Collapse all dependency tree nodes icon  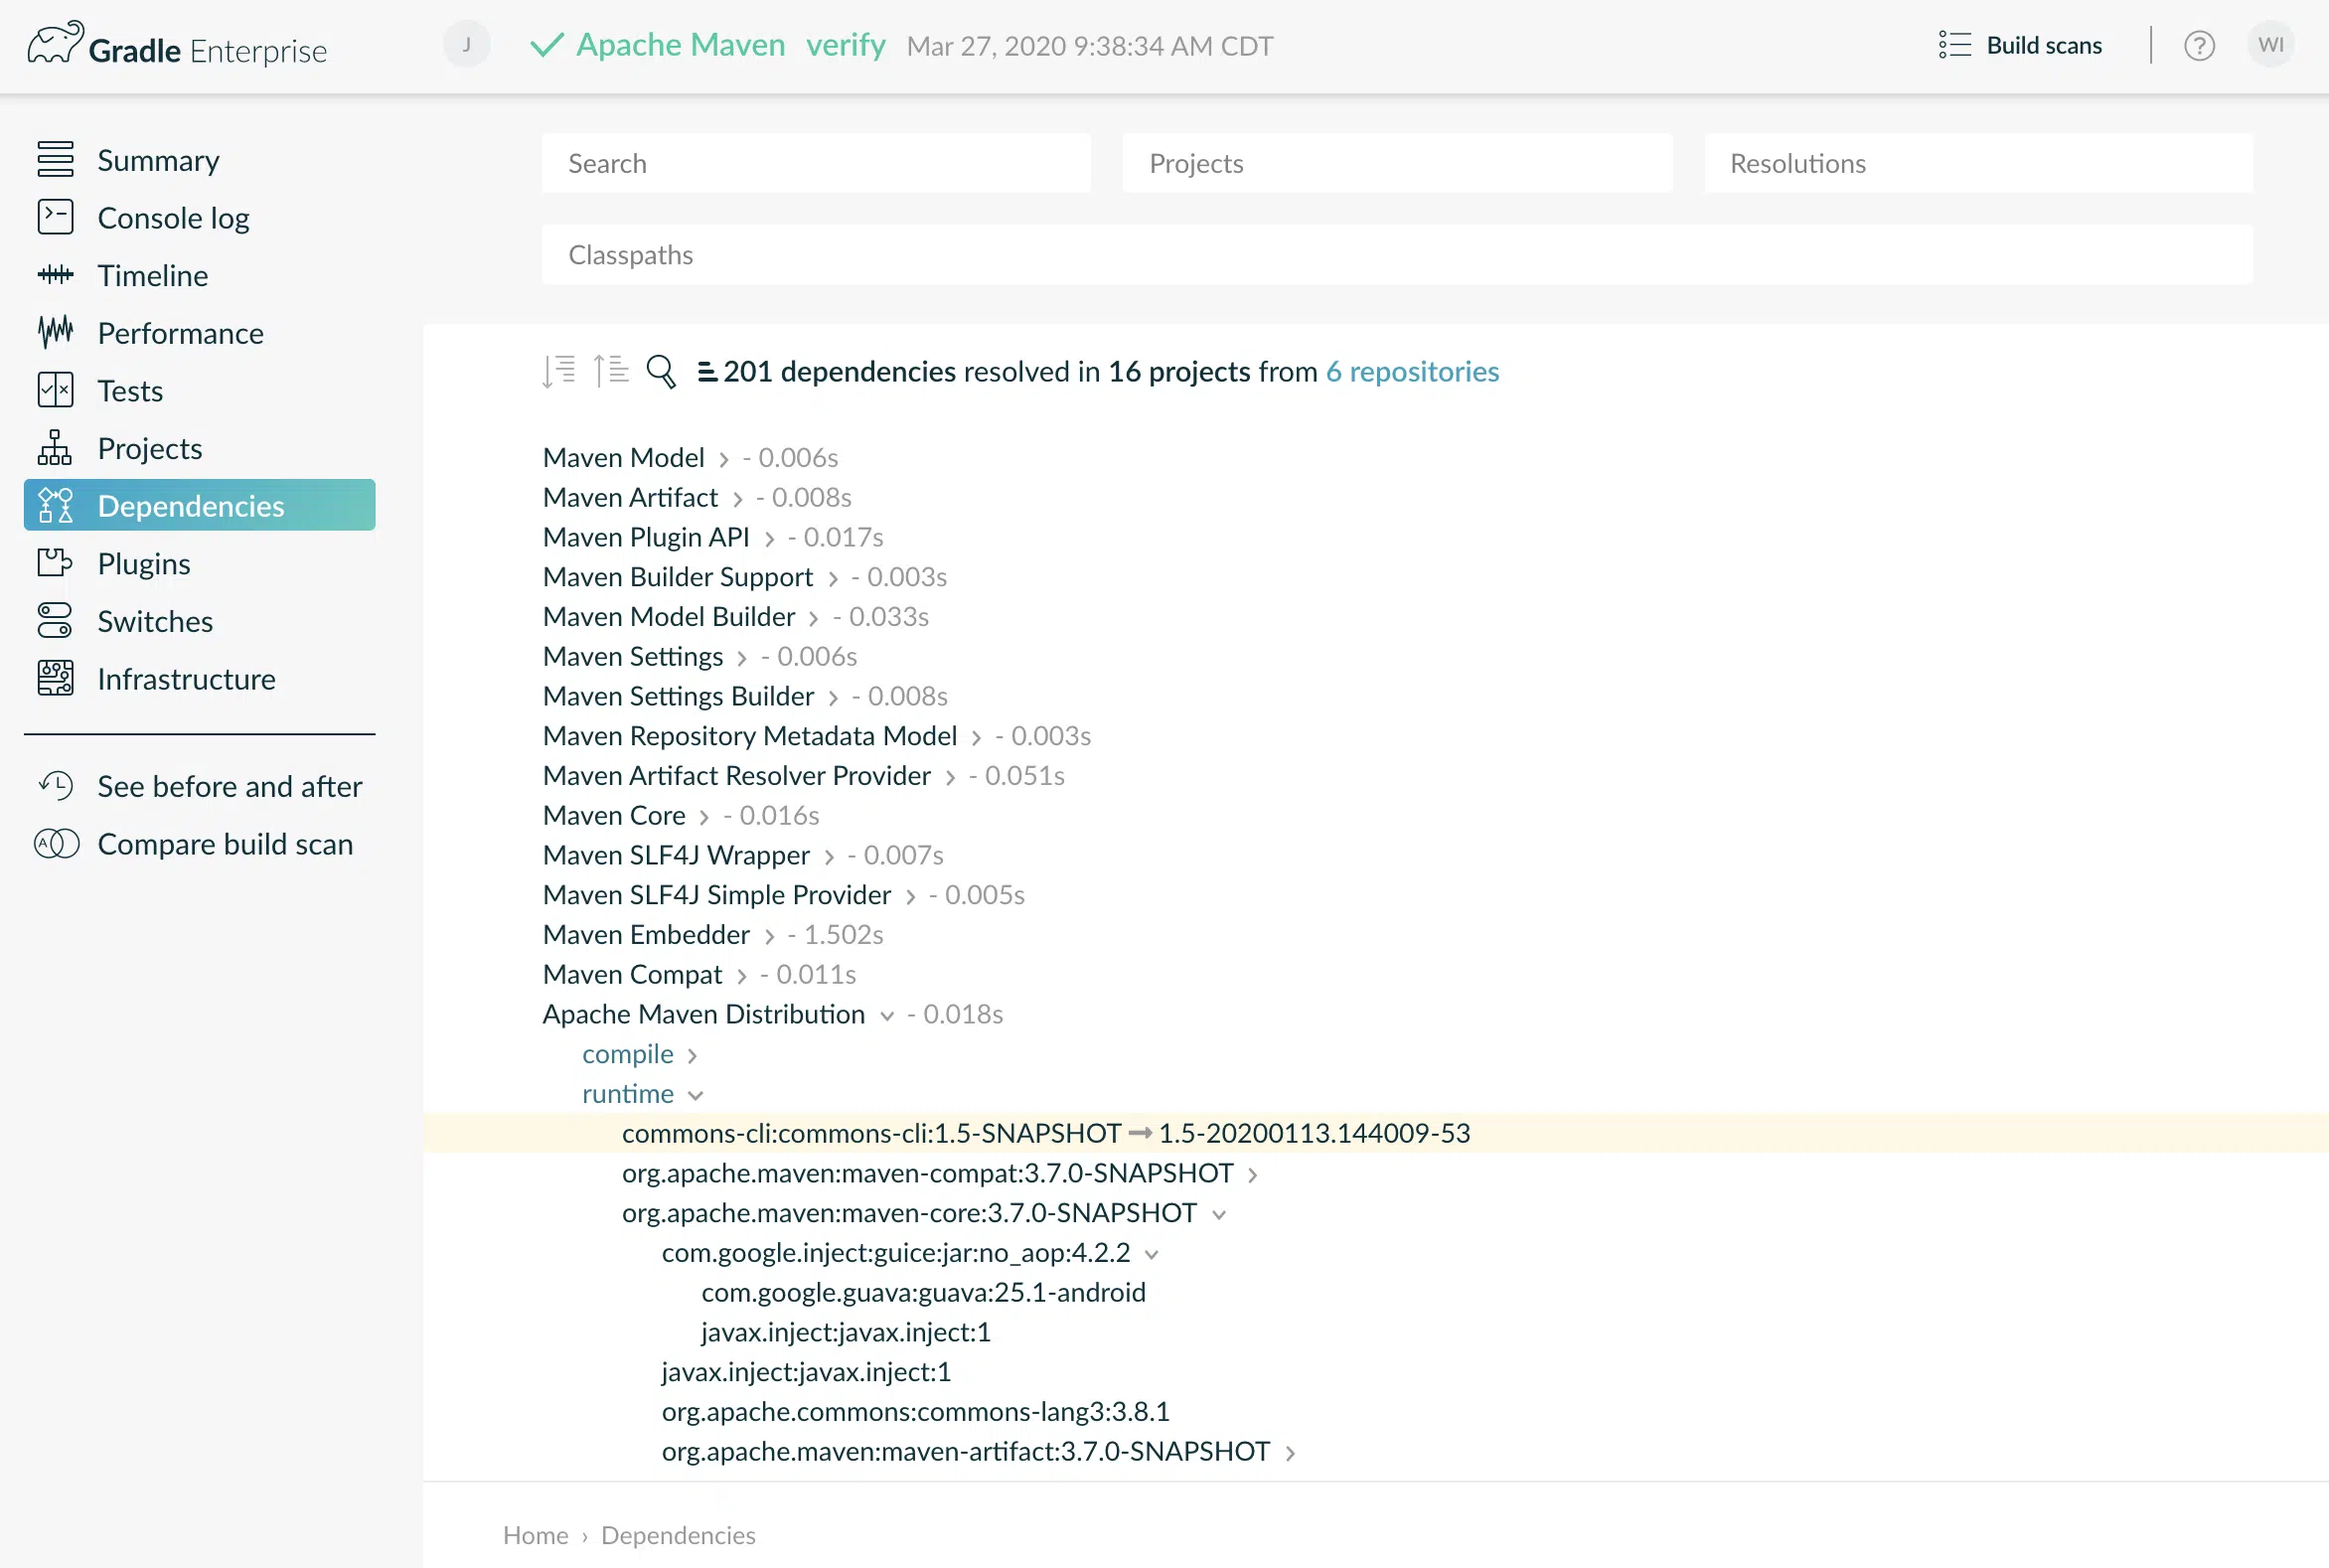(610, 371)
